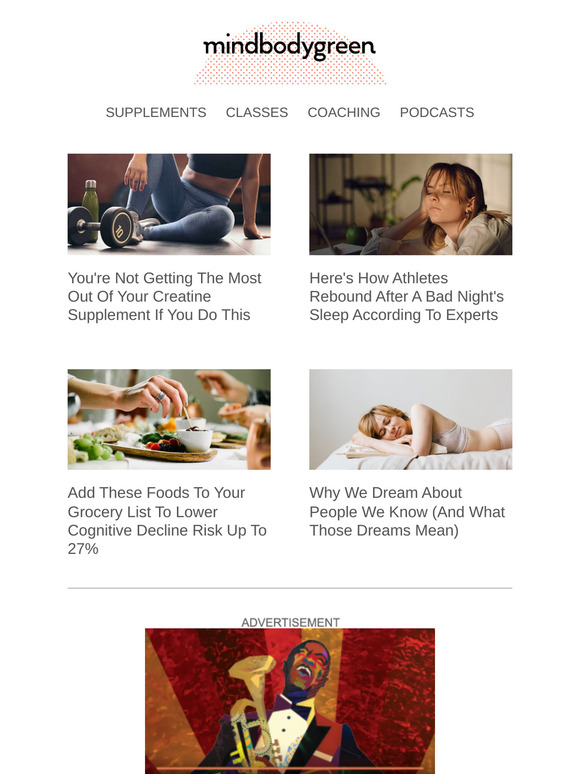Viewport: 580px width, 774px height.
Task: Open the food platter article image
Action: 169,419
